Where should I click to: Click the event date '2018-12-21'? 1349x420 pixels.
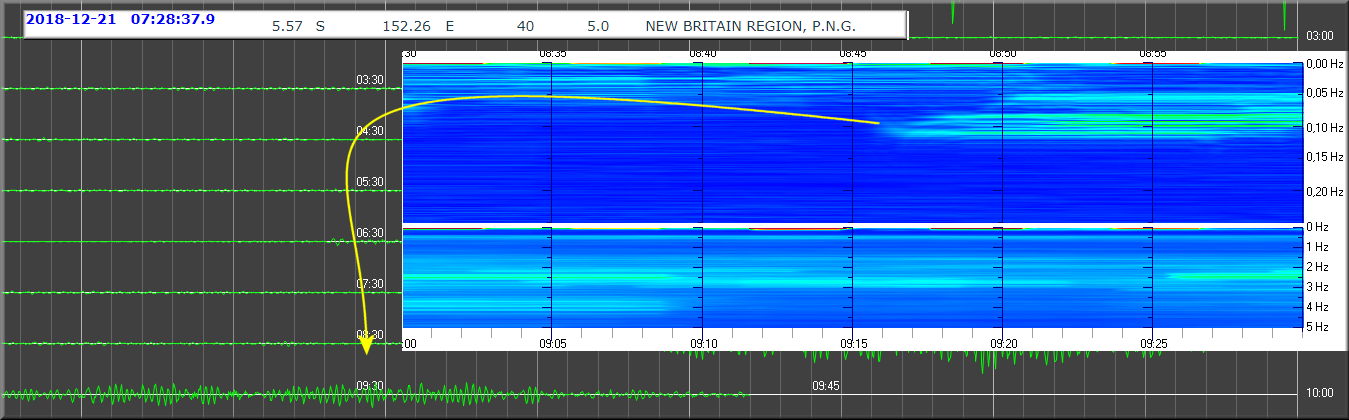click(71, 19)
